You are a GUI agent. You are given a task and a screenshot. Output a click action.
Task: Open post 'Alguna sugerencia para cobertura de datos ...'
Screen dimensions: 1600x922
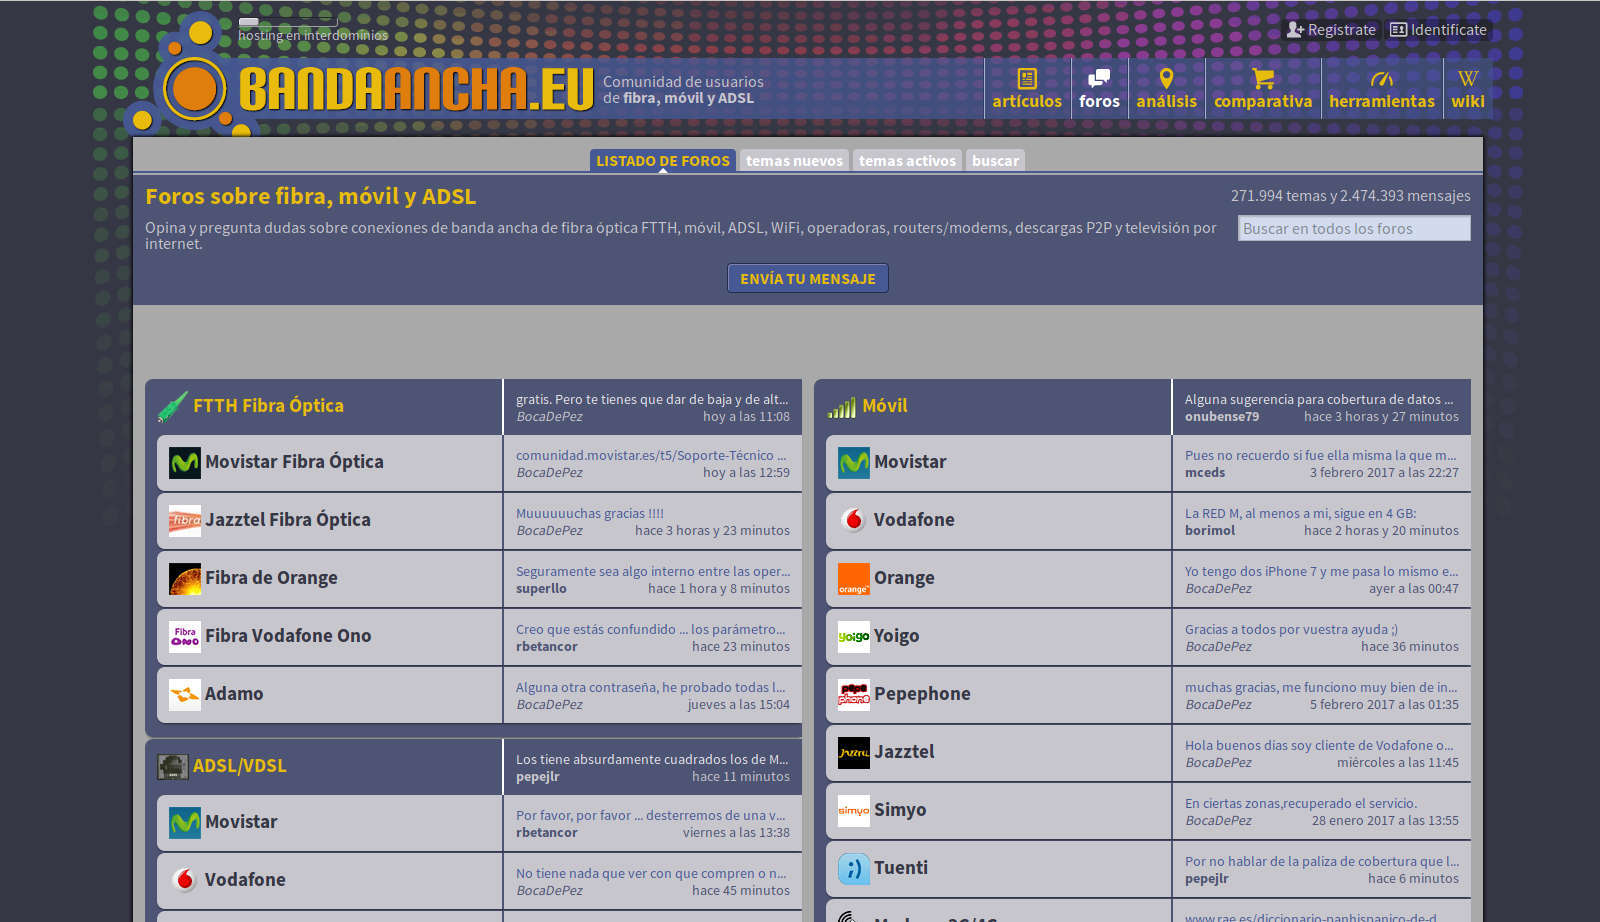[1319, 399]
